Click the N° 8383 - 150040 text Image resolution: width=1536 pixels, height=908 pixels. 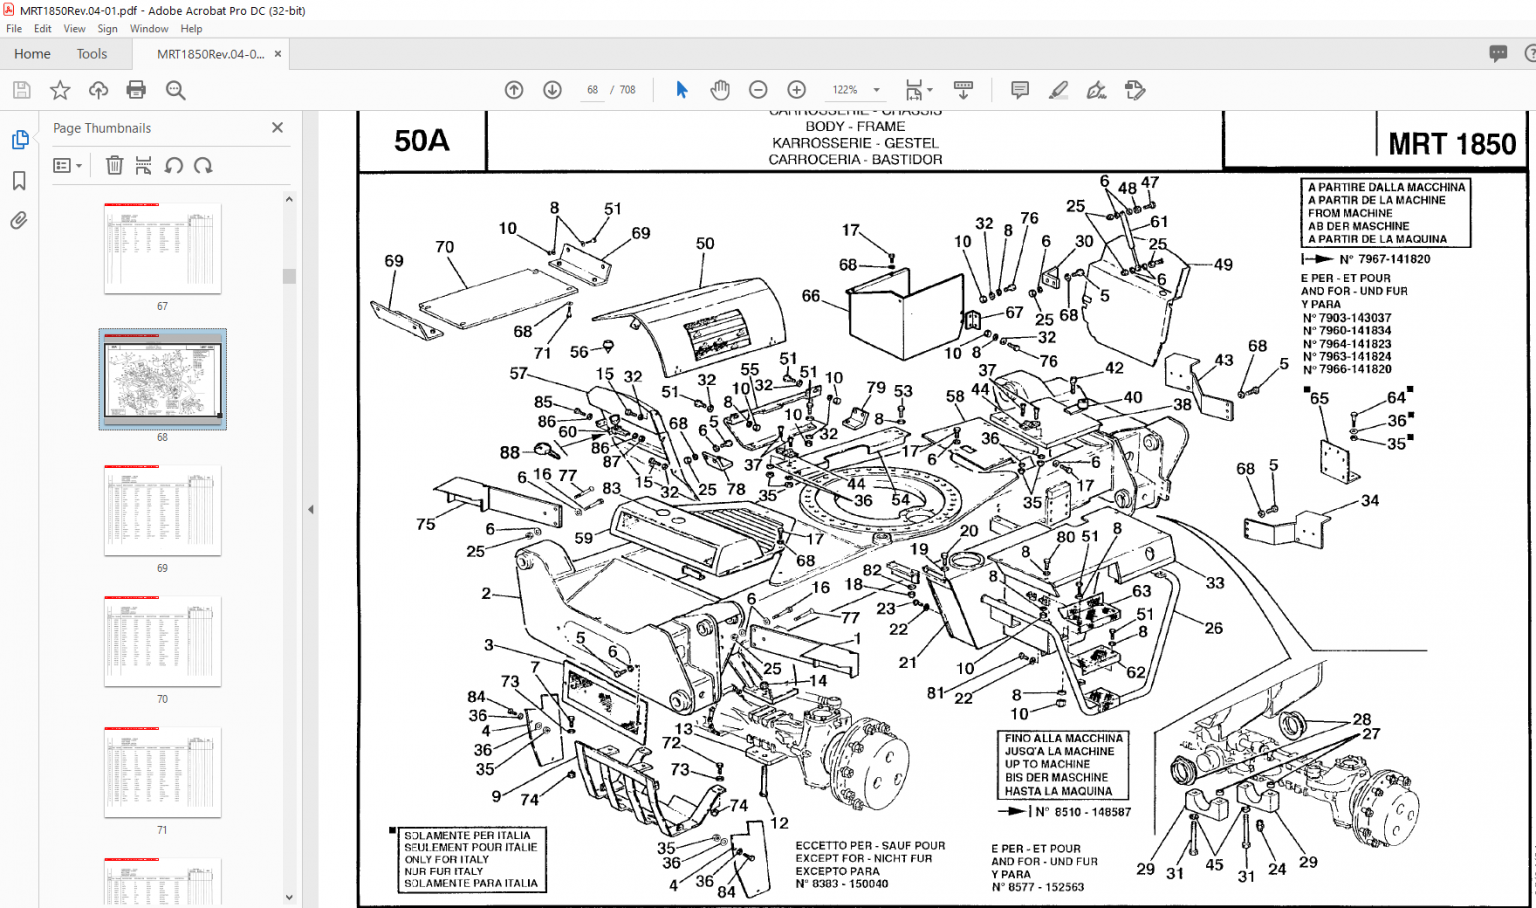[842, 884]
